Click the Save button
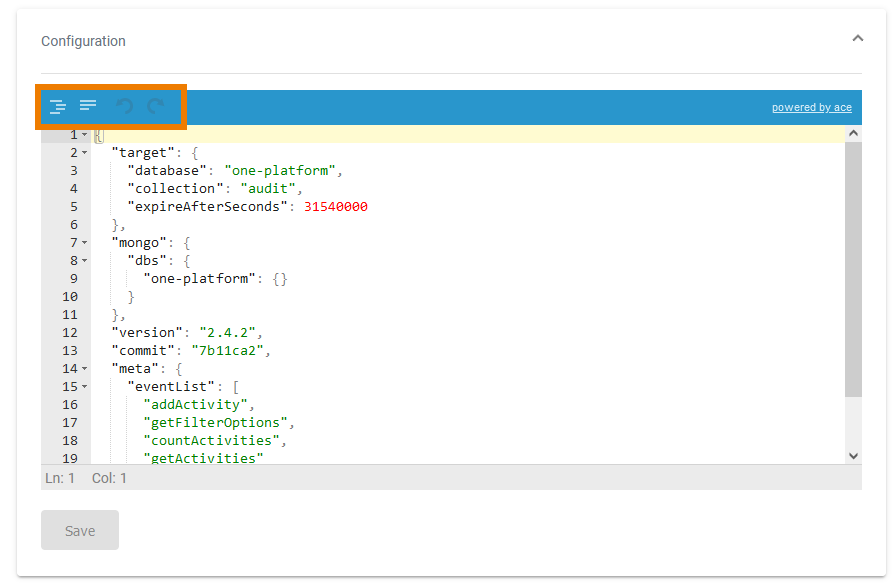Screen dimensions: 896x586 (79, 530)
